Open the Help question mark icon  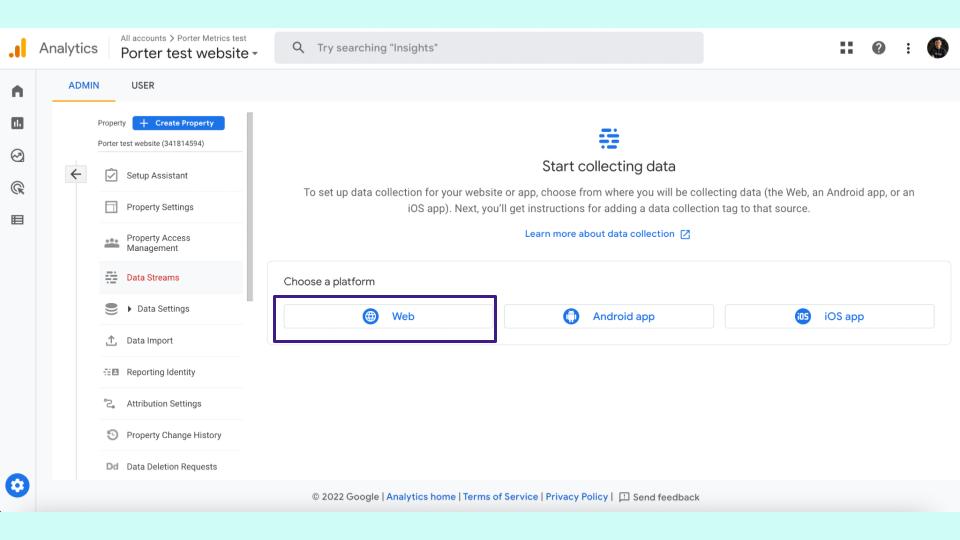[x=879, y=48]
